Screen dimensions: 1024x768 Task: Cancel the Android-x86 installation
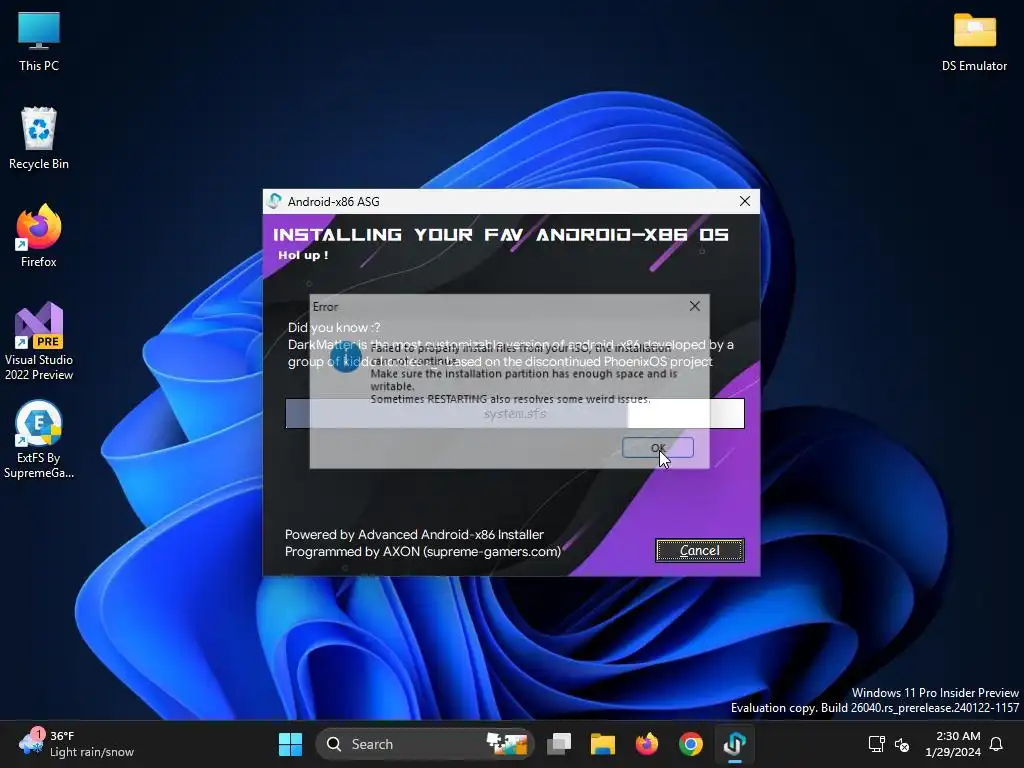(699, 551)
